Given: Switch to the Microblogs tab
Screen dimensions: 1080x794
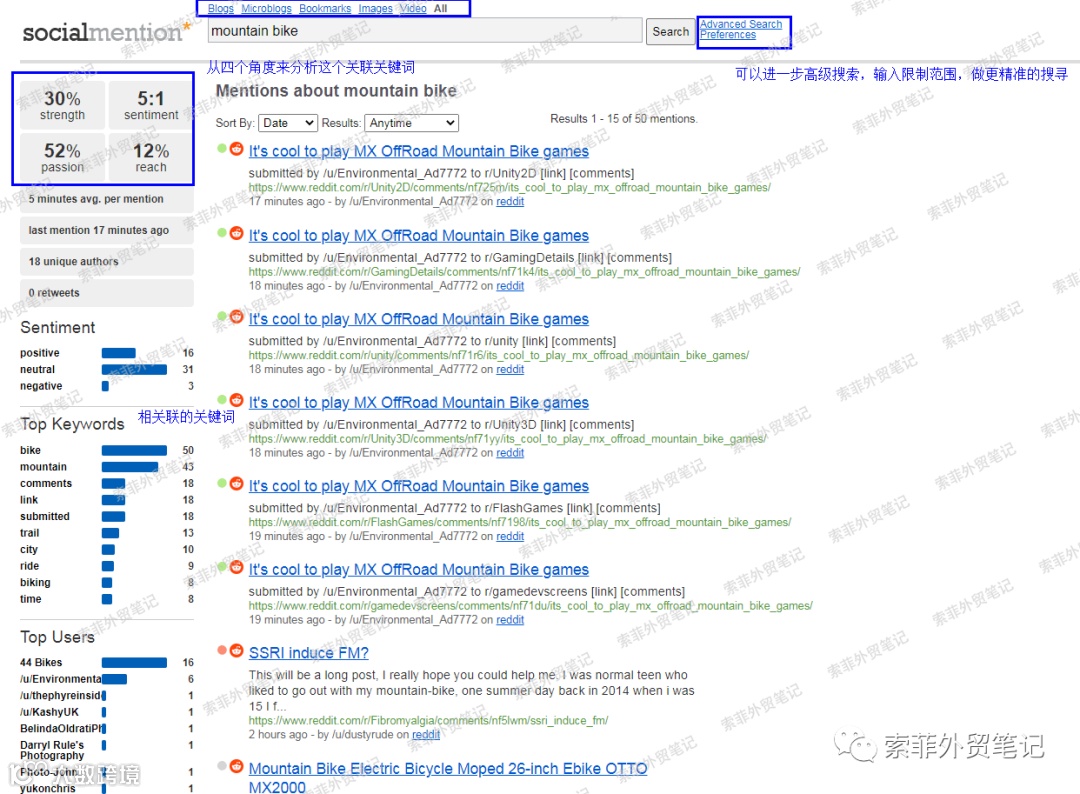Looking at the screenshot, I should click(266, 8).
